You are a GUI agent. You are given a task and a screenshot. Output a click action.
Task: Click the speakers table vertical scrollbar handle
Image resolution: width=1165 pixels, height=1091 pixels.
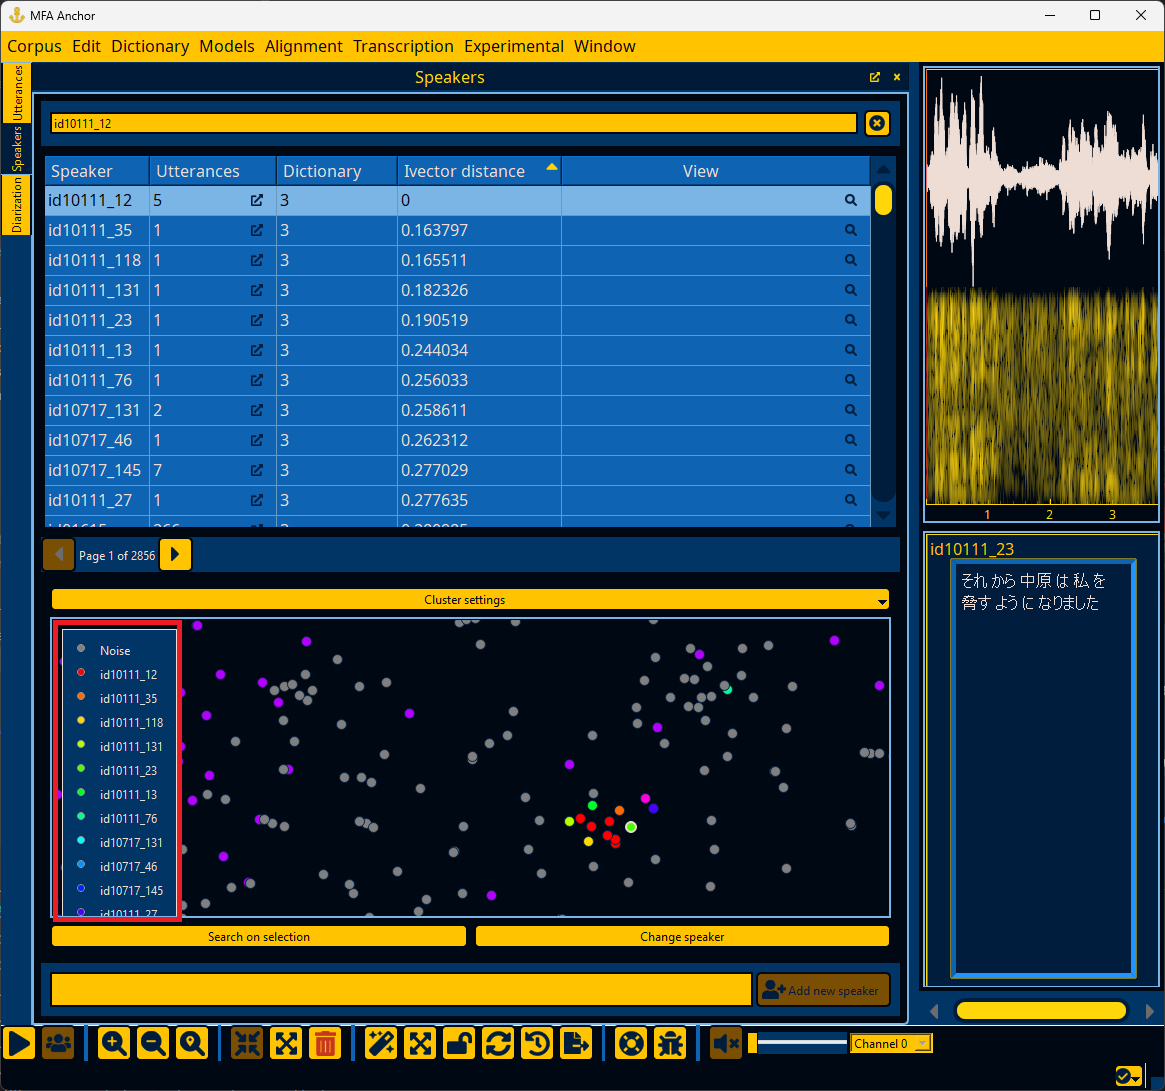883,200
